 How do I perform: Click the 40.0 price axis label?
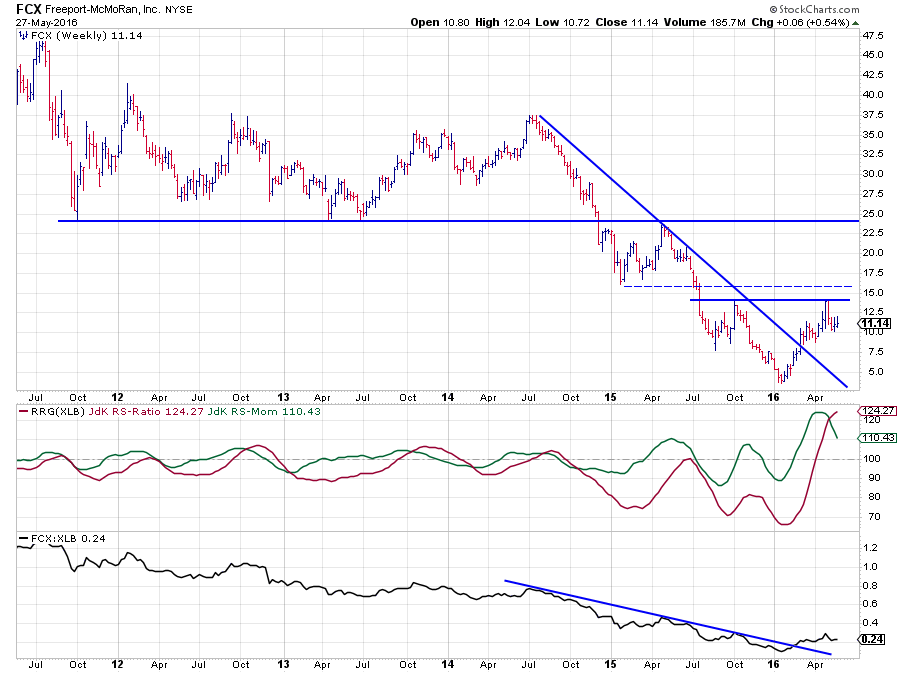click(x=873, y=95)
